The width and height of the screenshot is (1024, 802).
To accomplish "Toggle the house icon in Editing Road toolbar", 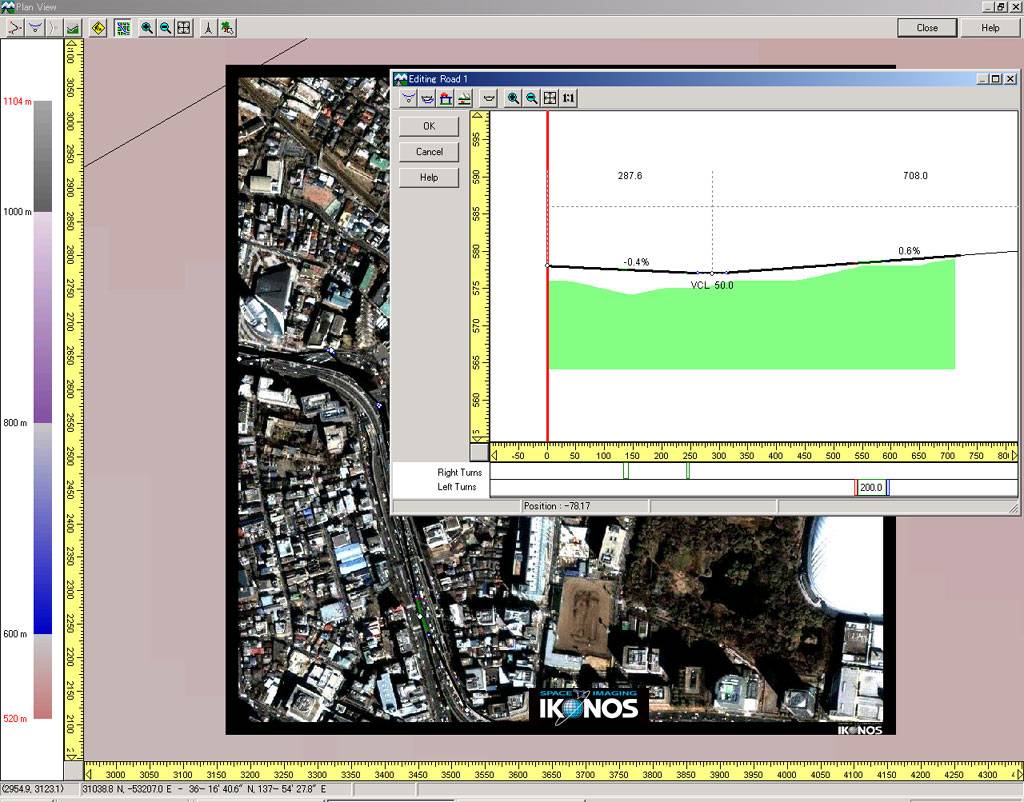I will [x=446, y=98].
